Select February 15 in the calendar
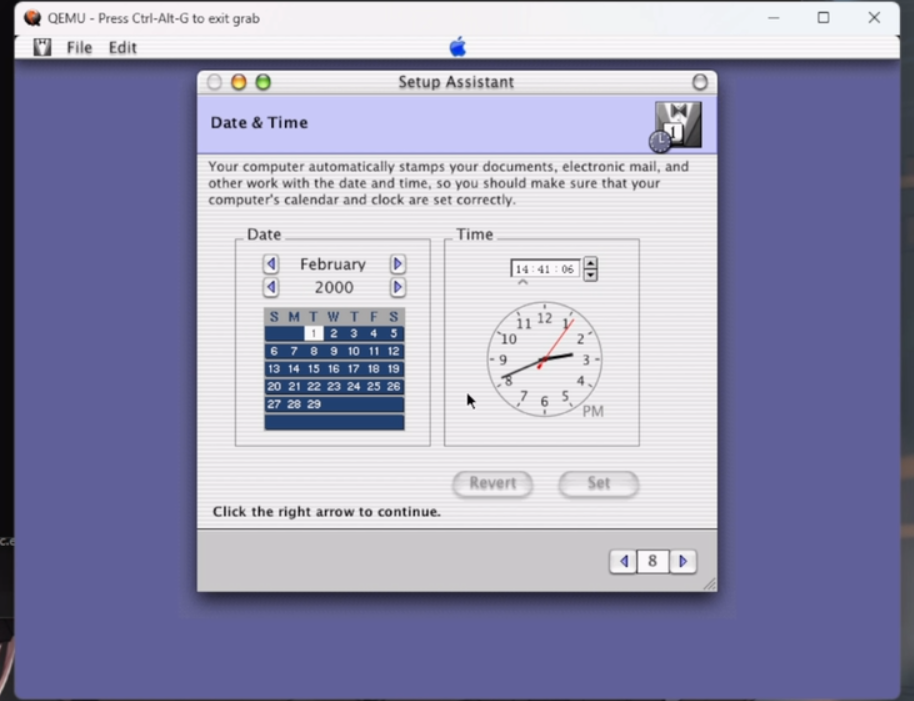The width and height of the screenshot is (914, 701). 313,369
